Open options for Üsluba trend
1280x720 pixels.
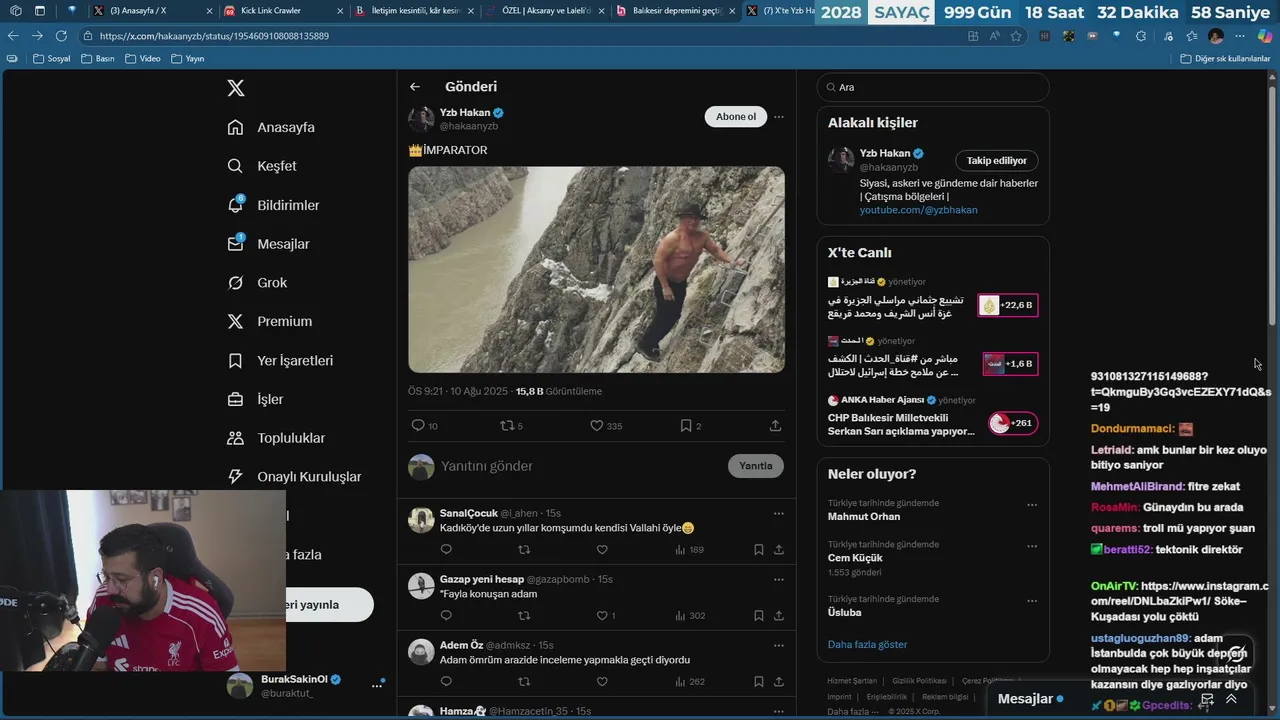pos(1032,601)
